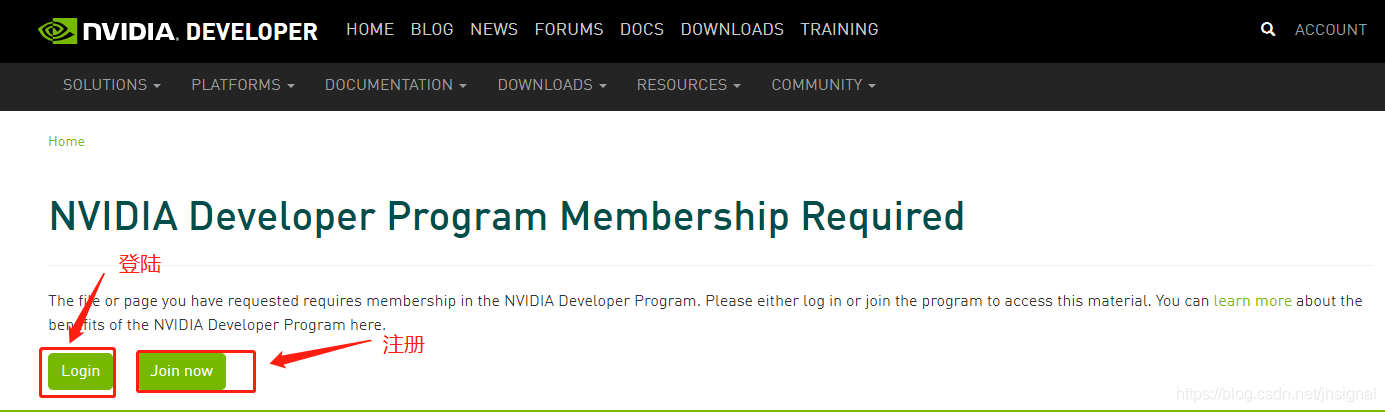Go to HOME in top navigation
1385x412 pixels.
[370, 30]
